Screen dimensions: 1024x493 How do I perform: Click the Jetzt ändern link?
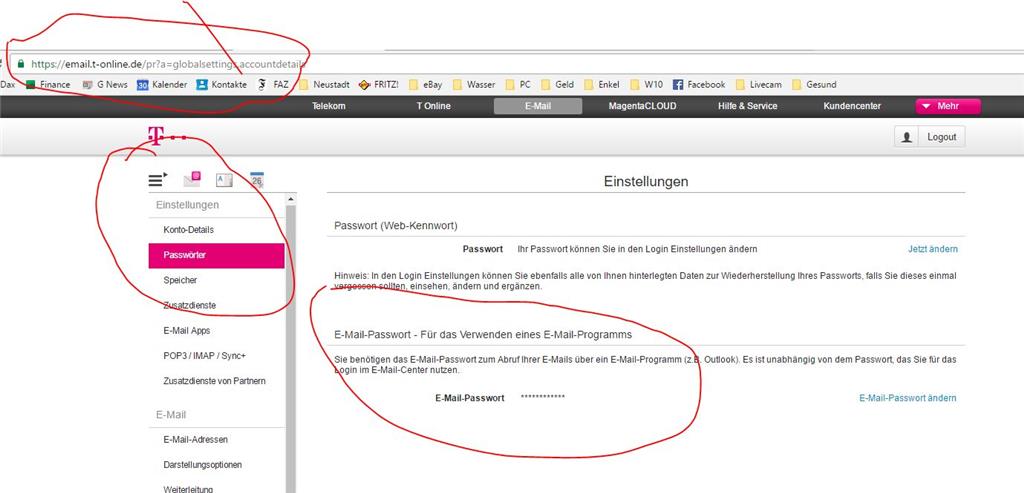(933, 249)
